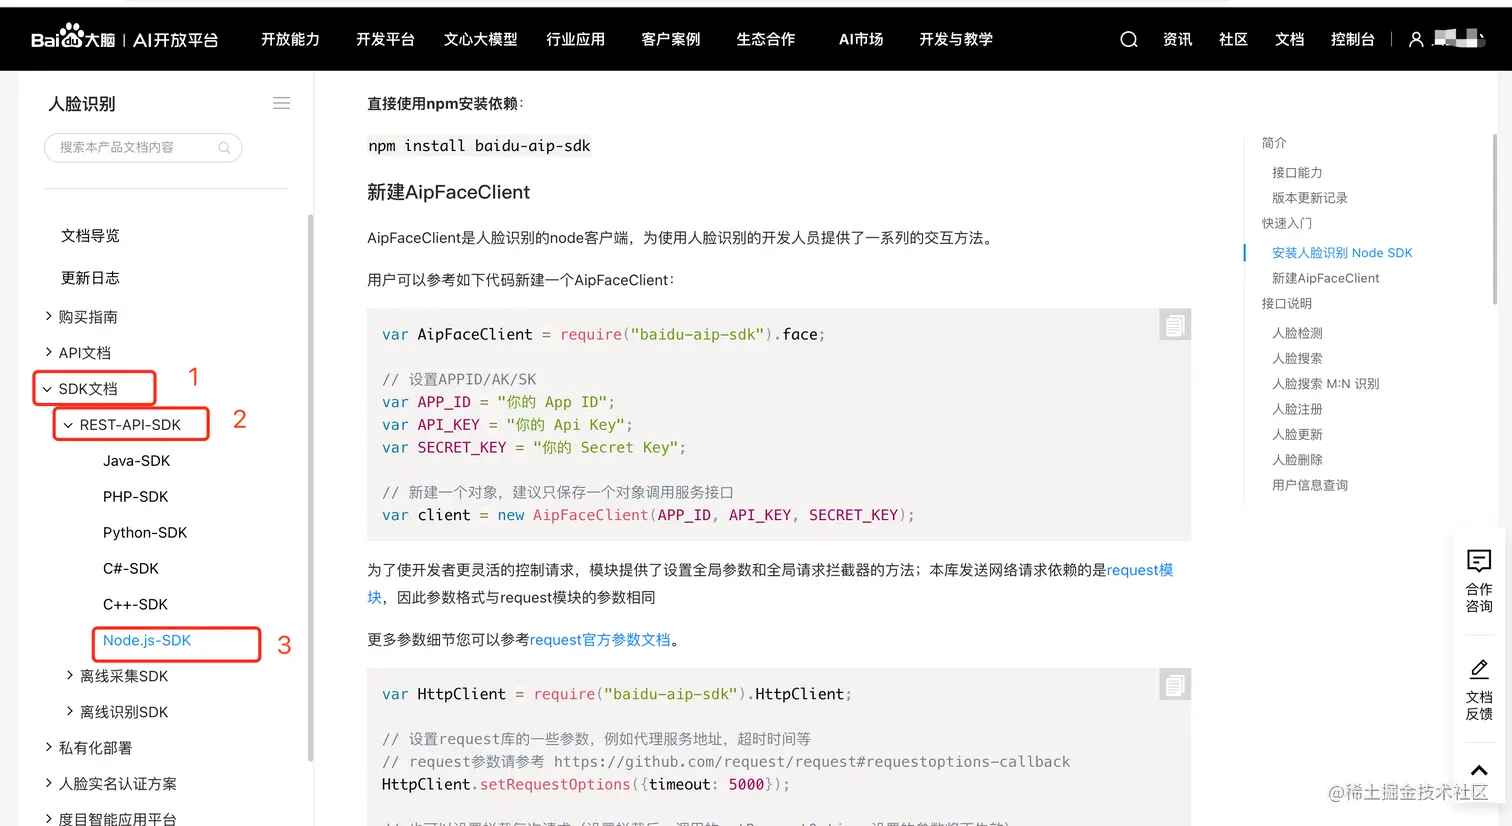
Task: Expand the 人脸实名认证方案 section
Action: (49, 783)
